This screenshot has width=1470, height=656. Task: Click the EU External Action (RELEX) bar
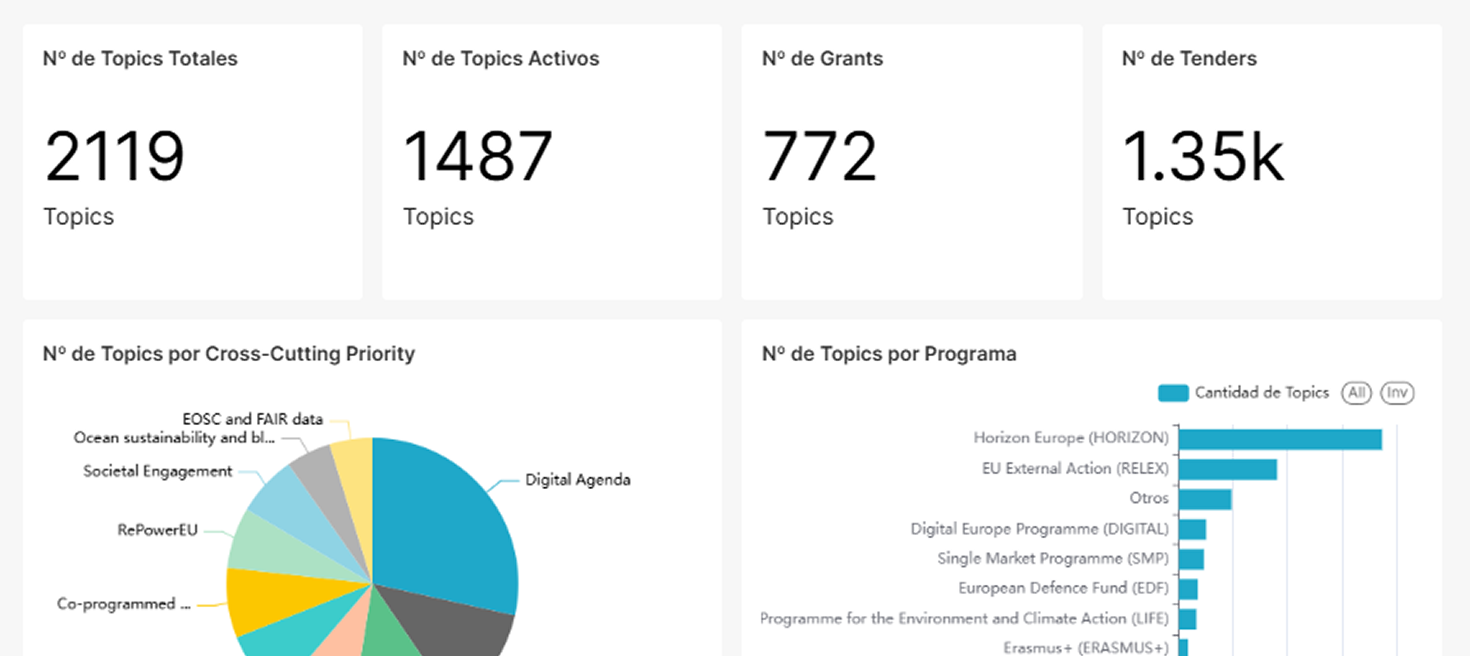point(1228,469)
